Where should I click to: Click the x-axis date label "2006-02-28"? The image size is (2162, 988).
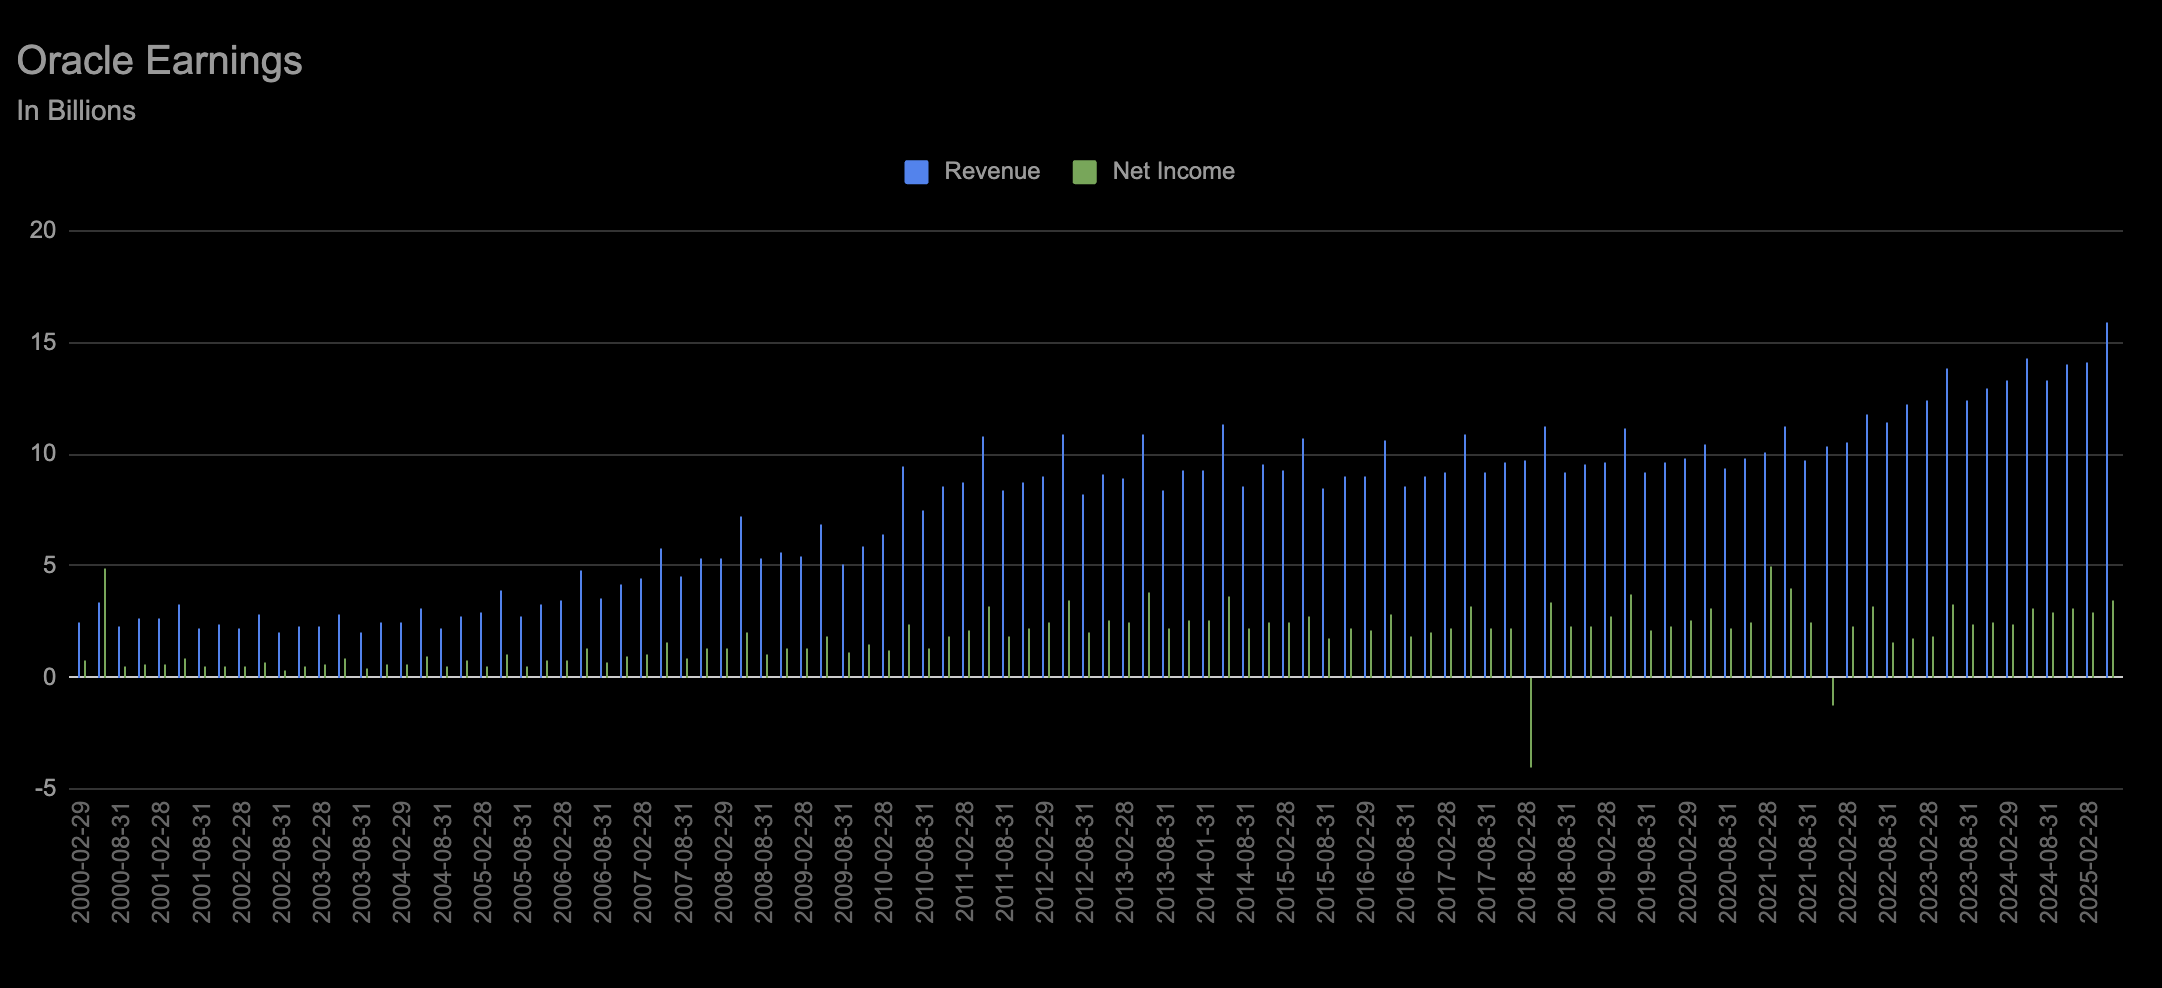(x=563, y=862)
